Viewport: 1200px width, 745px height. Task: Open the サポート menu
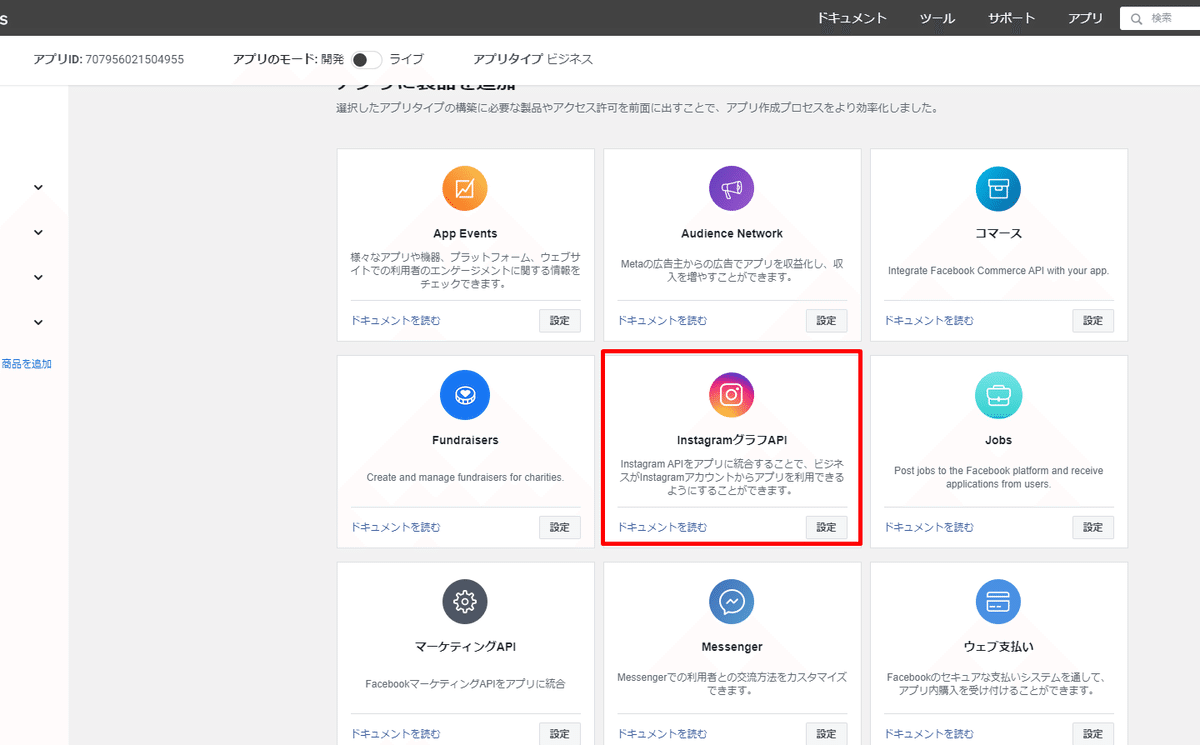(x=1012, y=18)
